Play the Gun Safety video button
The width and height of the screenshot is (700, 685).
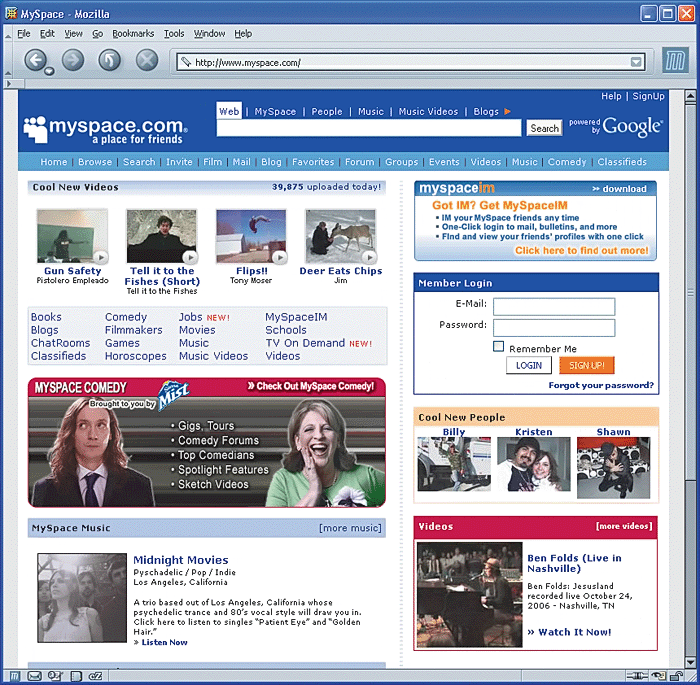point(101,257)
